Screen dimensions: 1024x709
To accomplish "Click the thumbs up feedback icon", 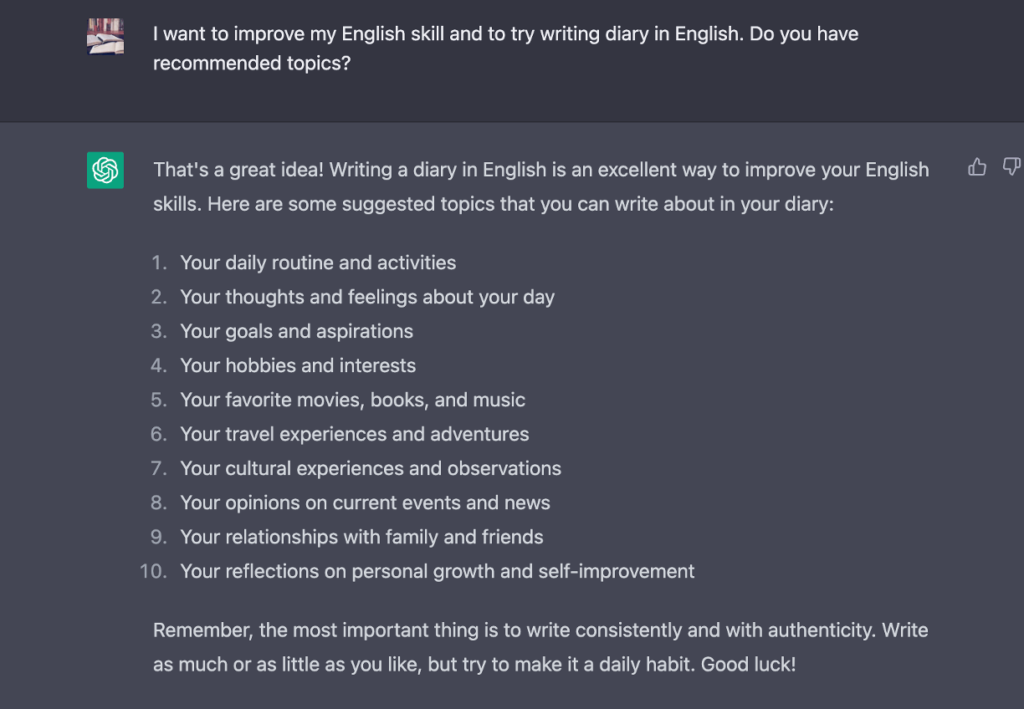I will coord(977,168).
